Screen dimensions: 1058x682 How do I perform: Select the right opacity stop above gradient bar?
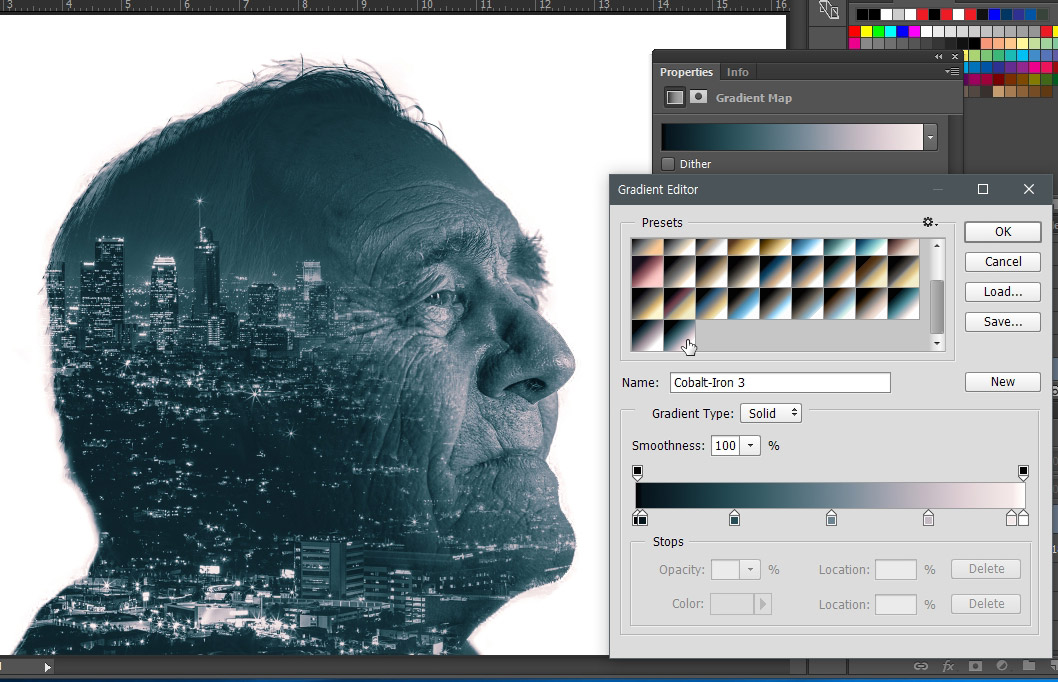[1023, 472]
